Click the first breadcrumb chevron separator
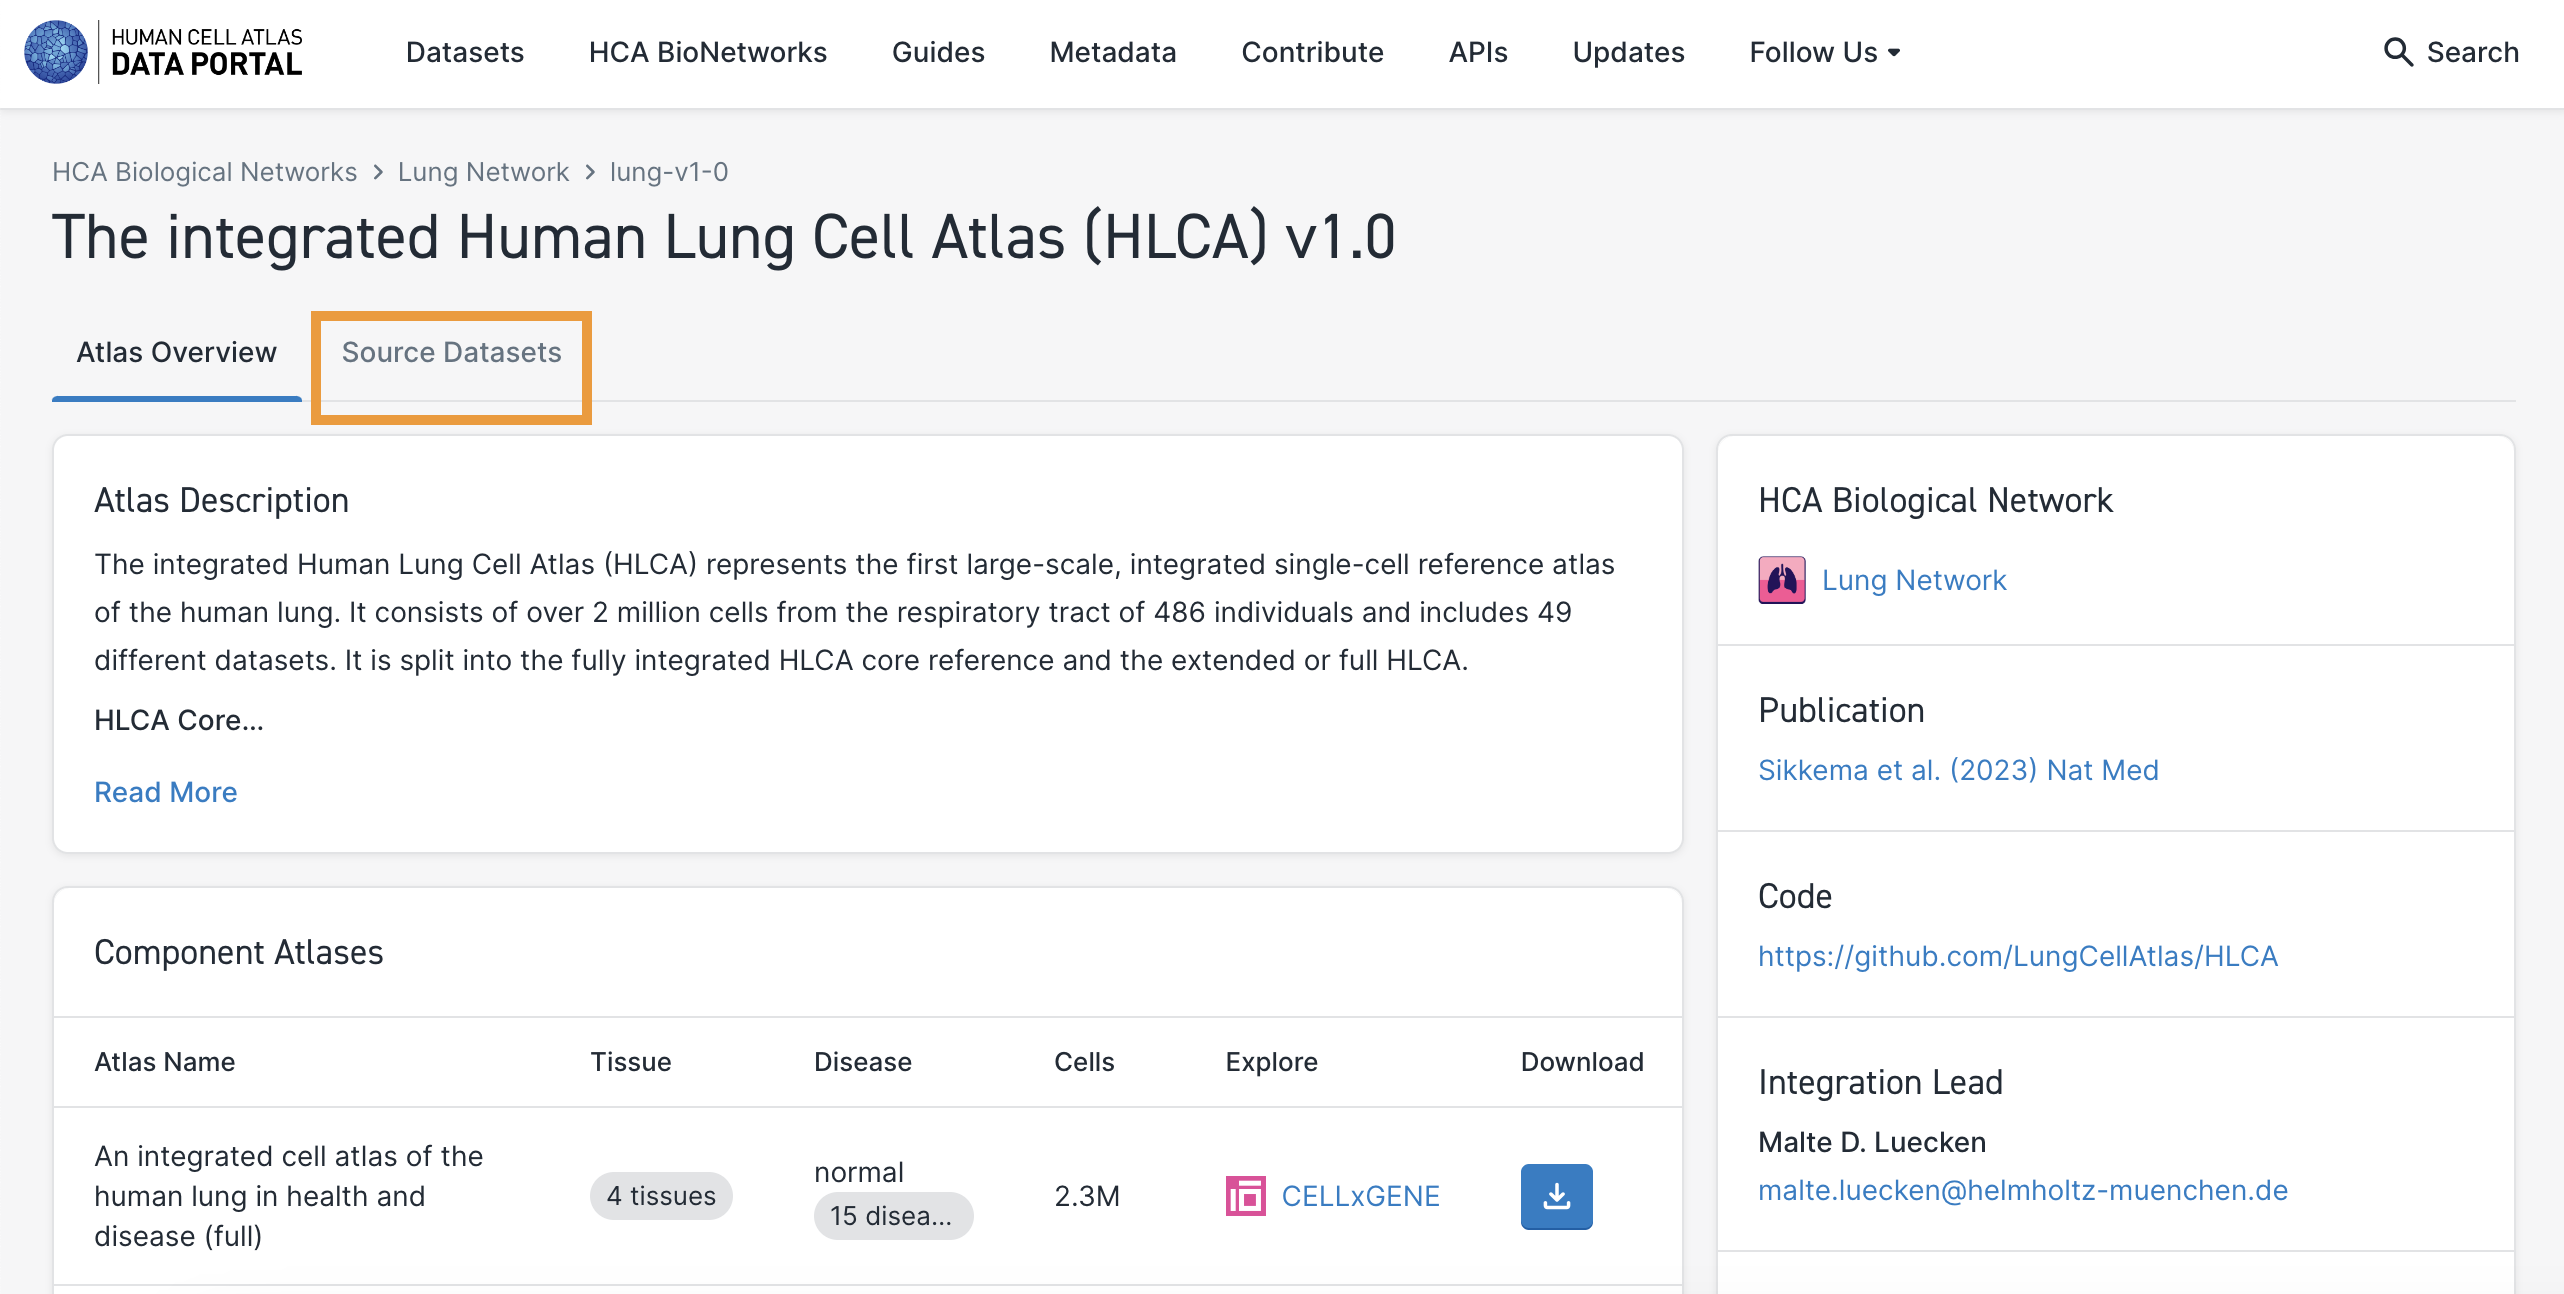Screen dimensions: 2564x1294 pos(378,172)
